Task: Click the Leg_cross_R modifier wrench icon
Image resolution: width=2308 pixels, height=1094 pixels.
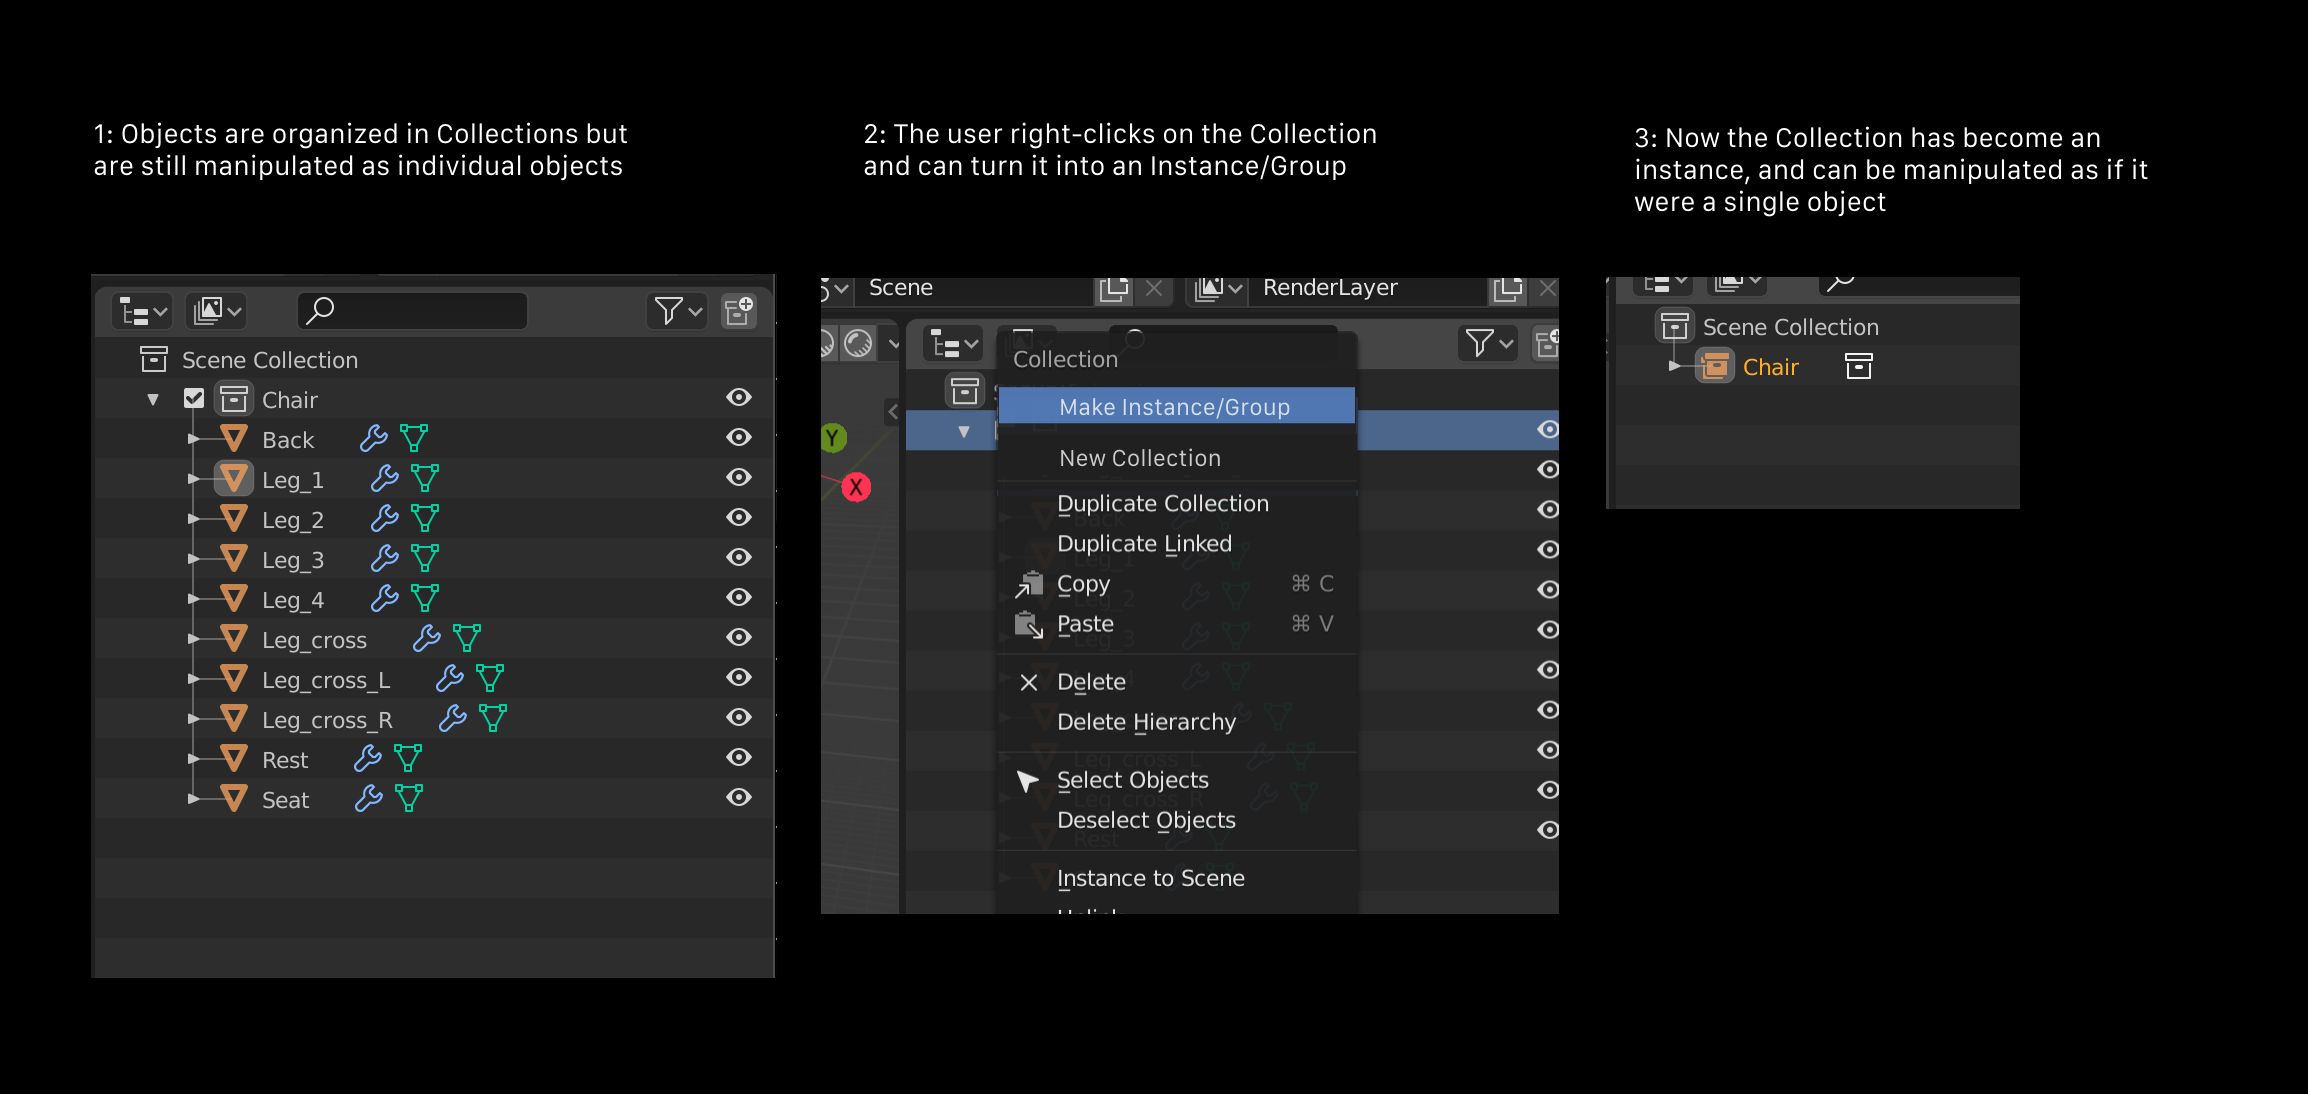Action: (x=453, y=718)
